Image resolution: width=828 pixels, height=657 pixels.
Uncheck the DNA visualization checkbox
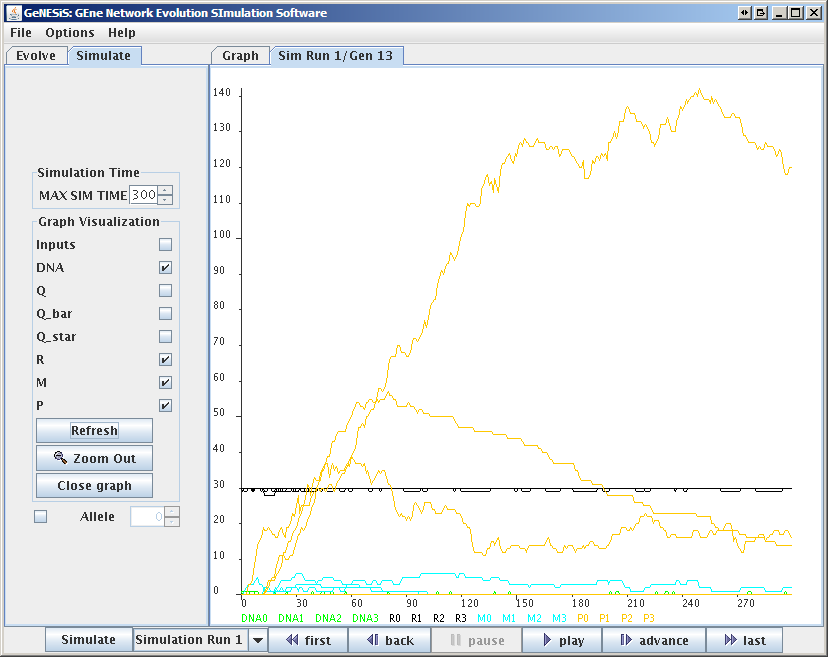(x=165, y=268)
